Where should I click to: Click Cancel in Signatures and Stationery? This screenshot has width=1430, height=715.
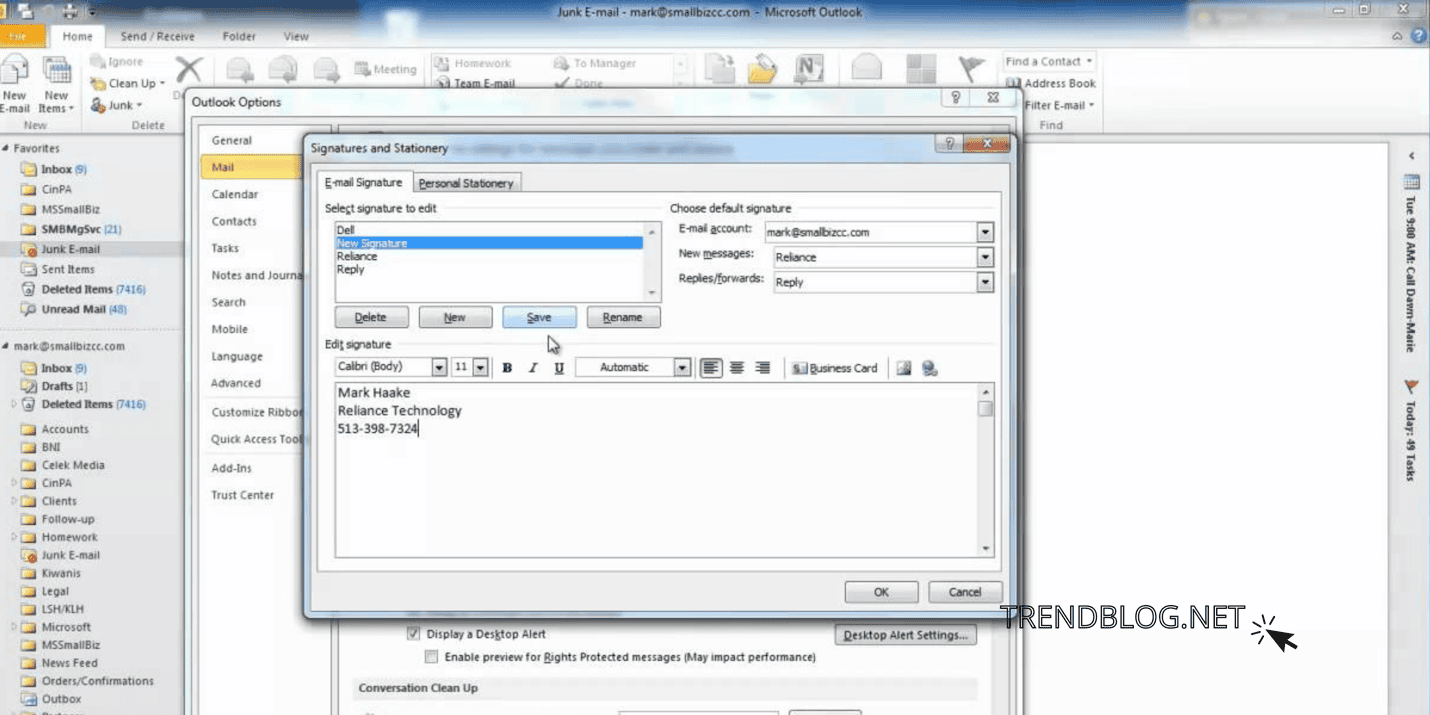965,592
